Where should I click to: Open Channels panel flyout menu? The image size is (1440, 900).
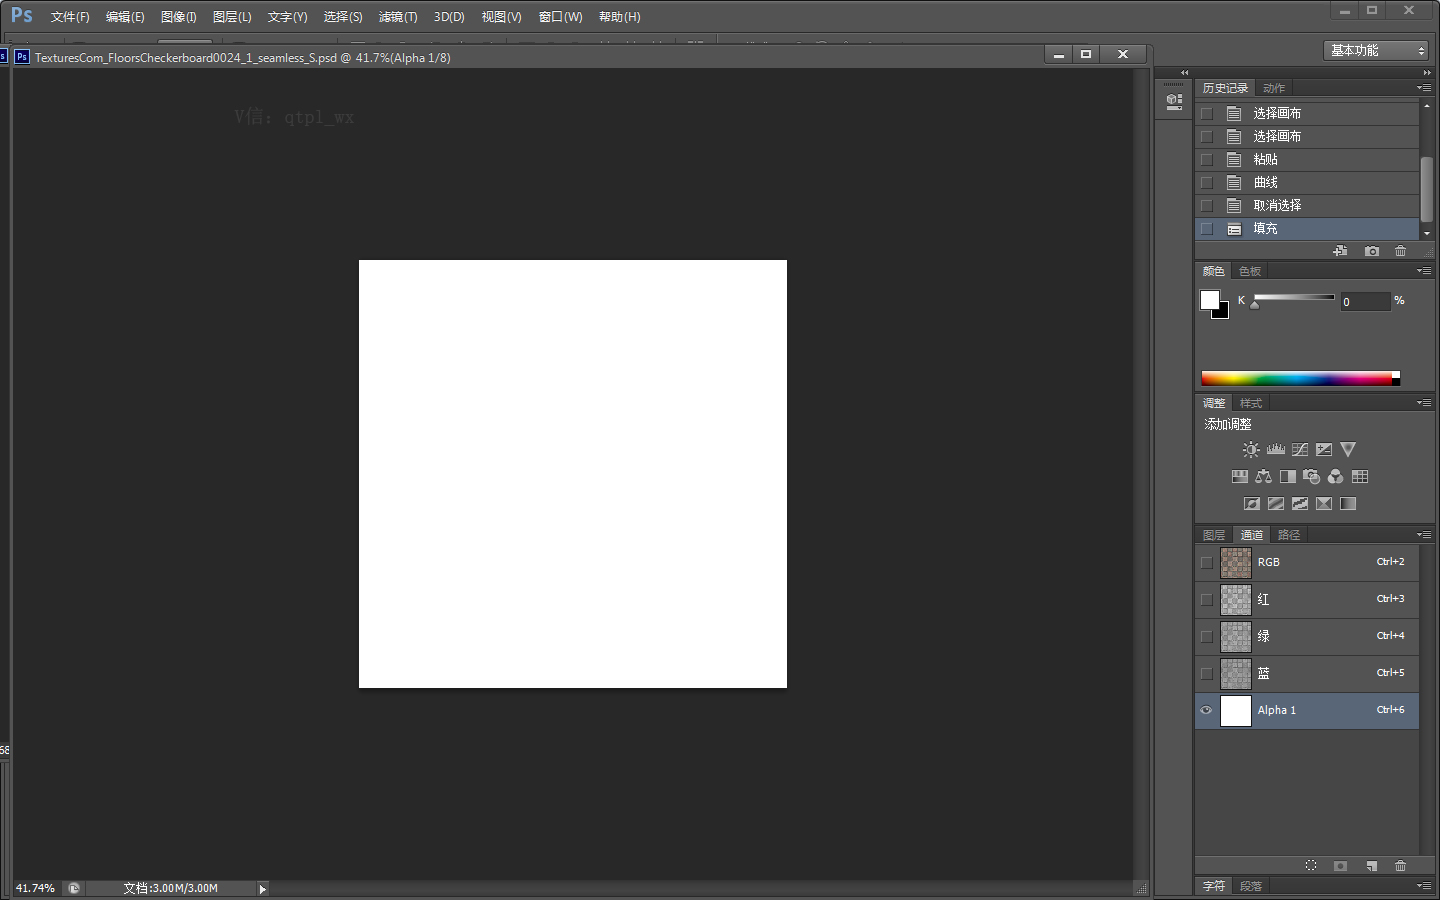[1424, 535]
